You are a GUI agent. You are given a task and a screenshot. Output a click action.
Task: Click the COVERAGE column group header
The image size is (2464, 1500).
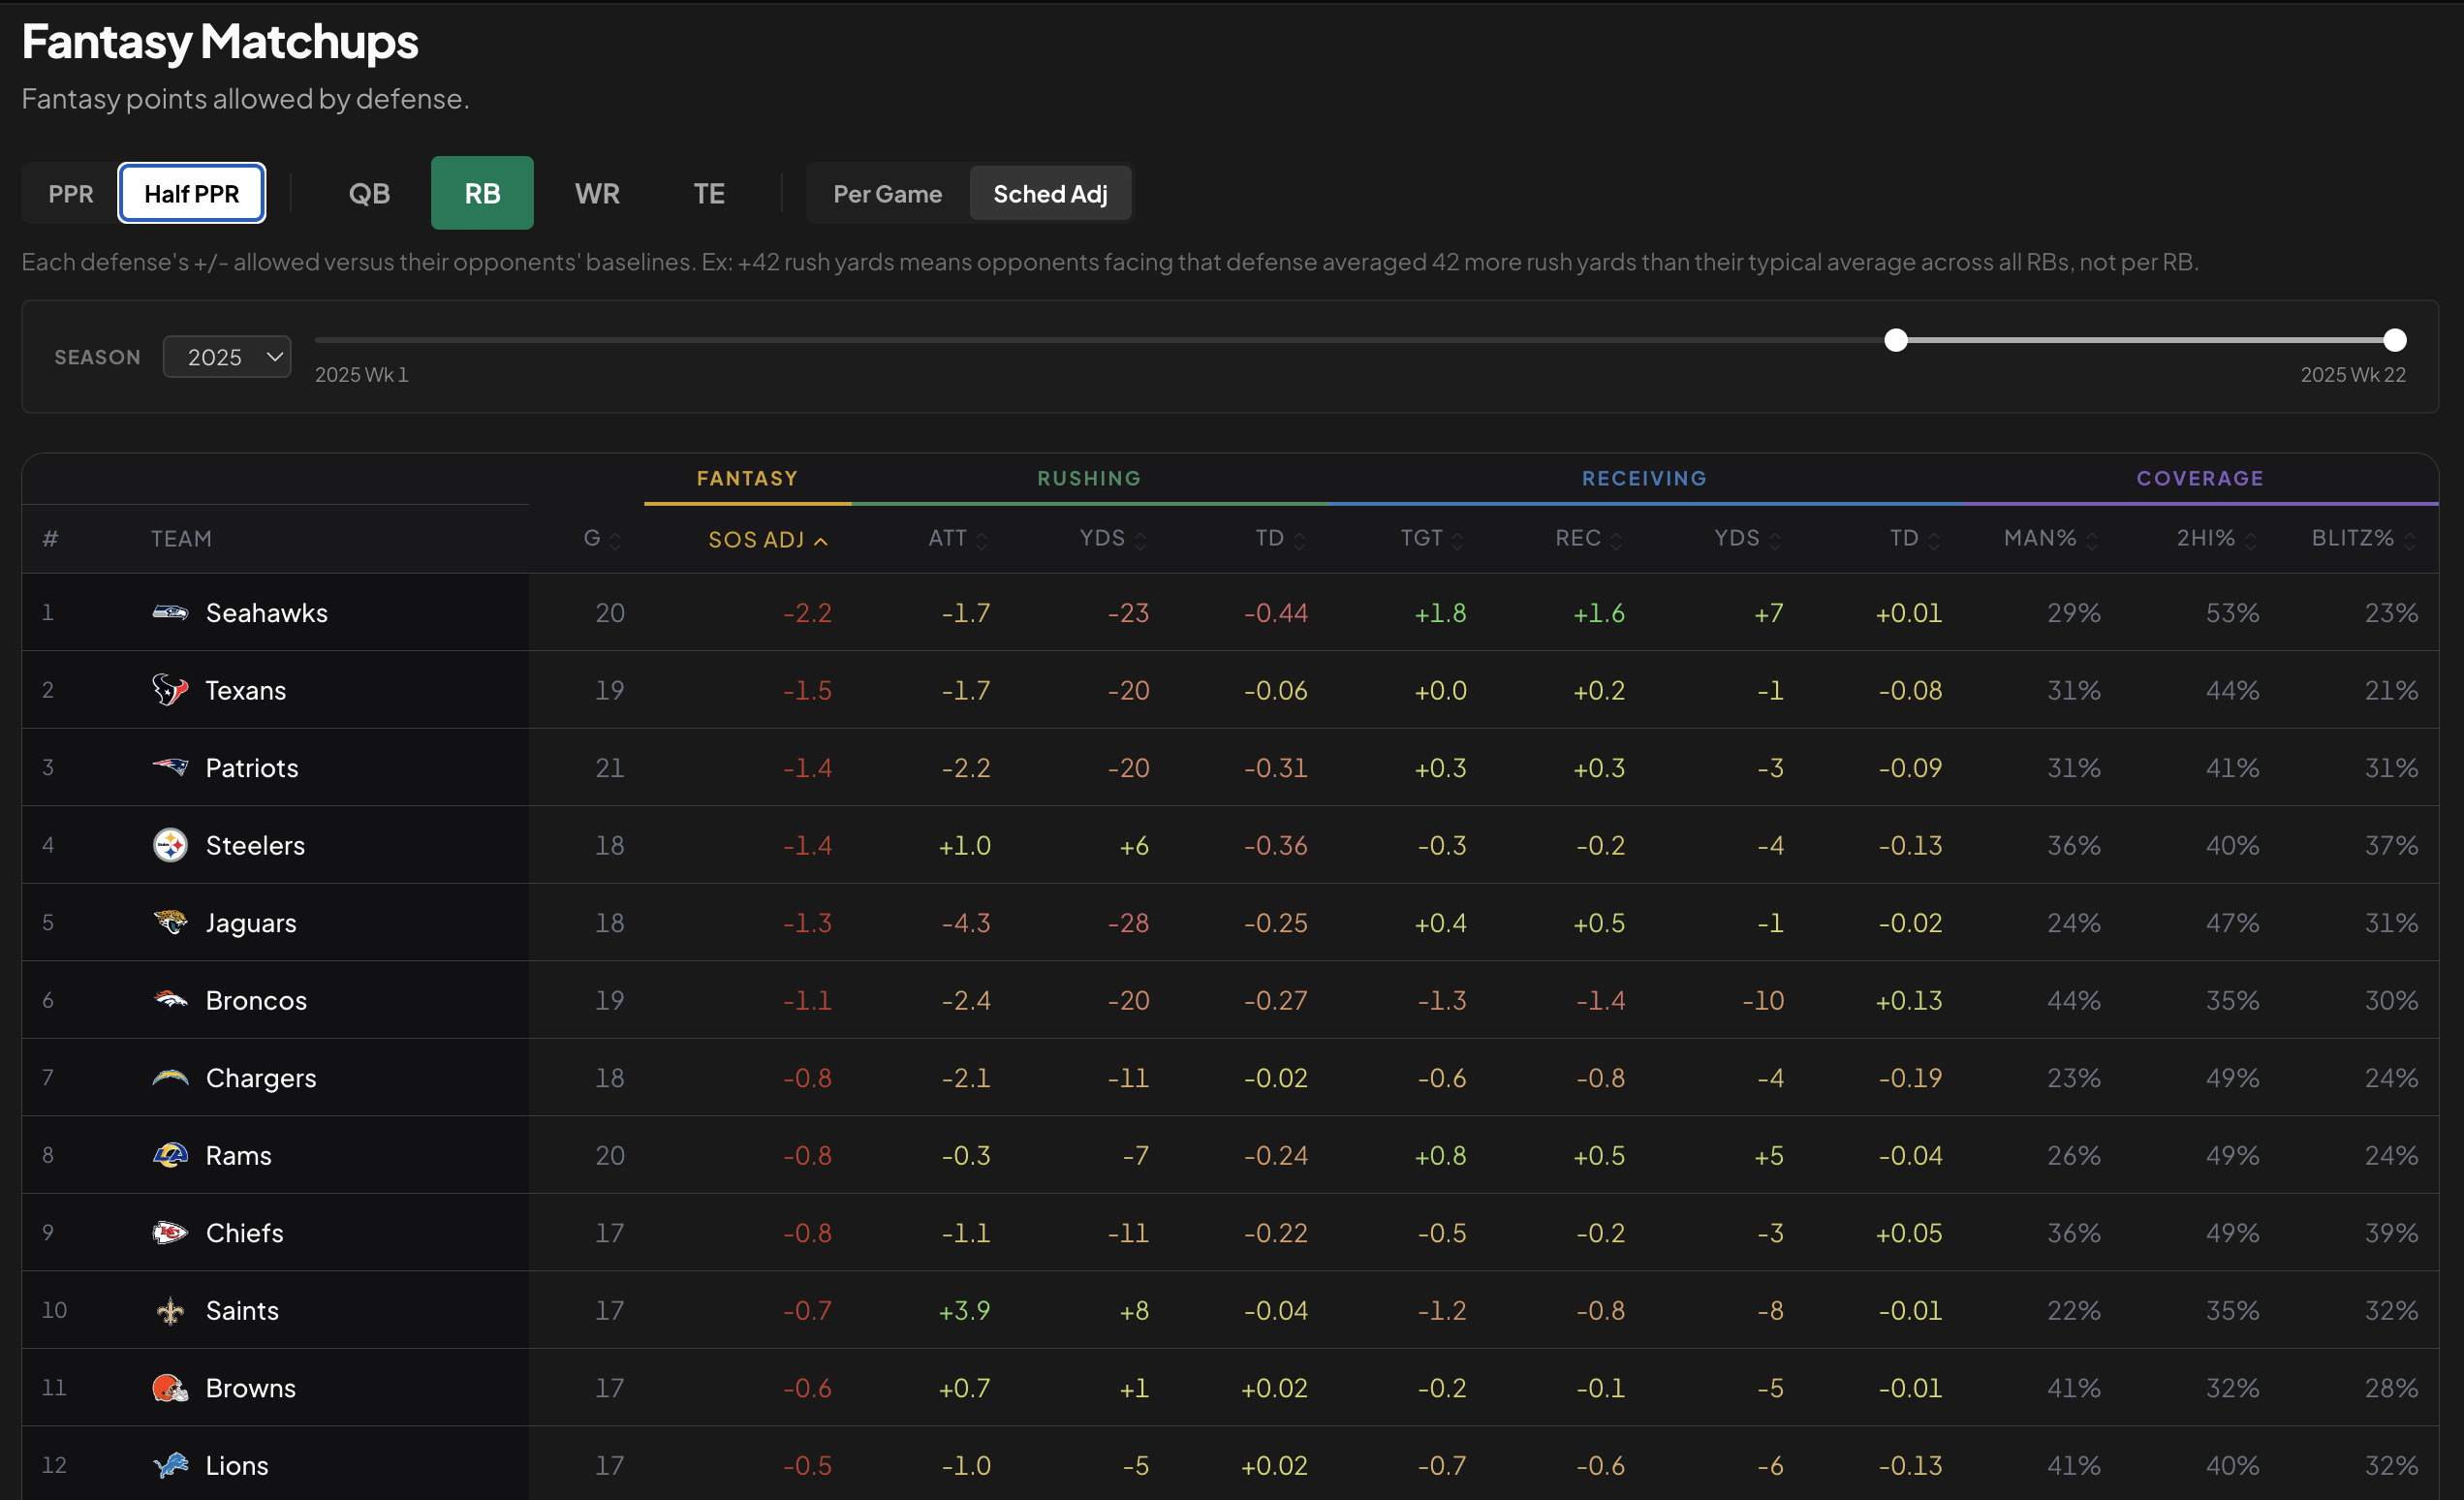point(2200,478)
